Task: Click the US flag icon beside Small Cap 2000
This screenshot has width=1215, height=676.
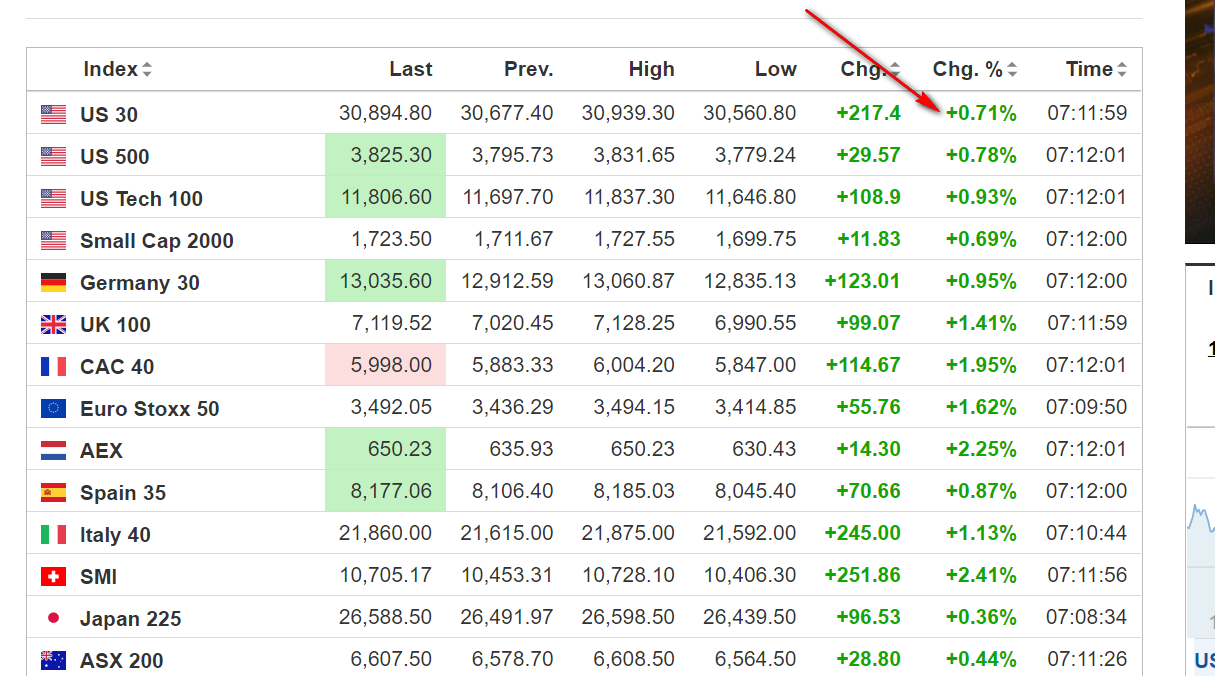Action: tap(53, 240)
